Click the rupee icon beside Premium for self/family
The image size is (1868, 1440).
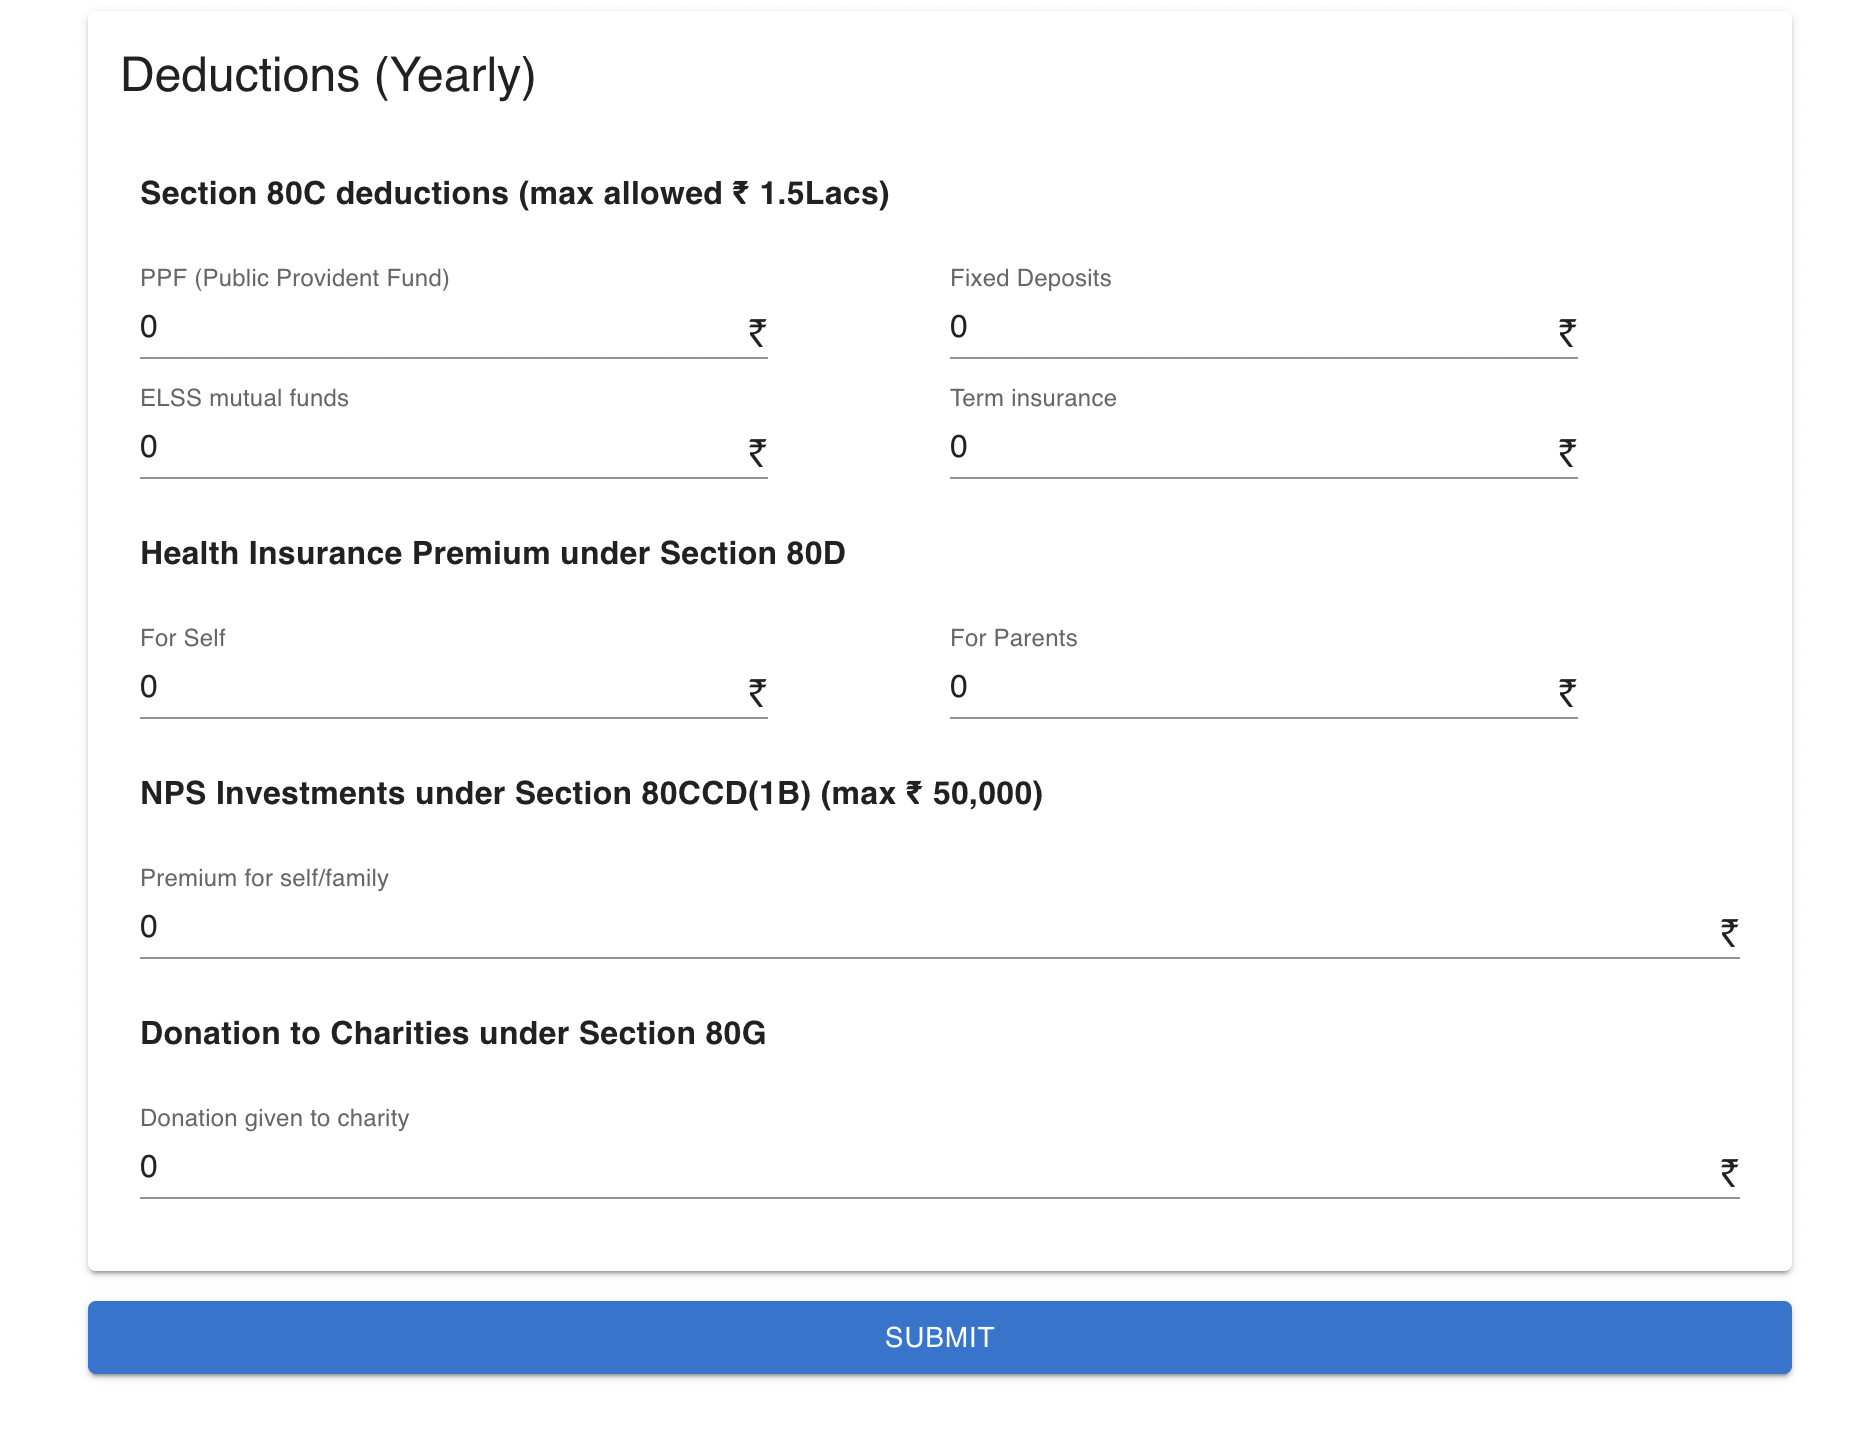[1729, 931]
